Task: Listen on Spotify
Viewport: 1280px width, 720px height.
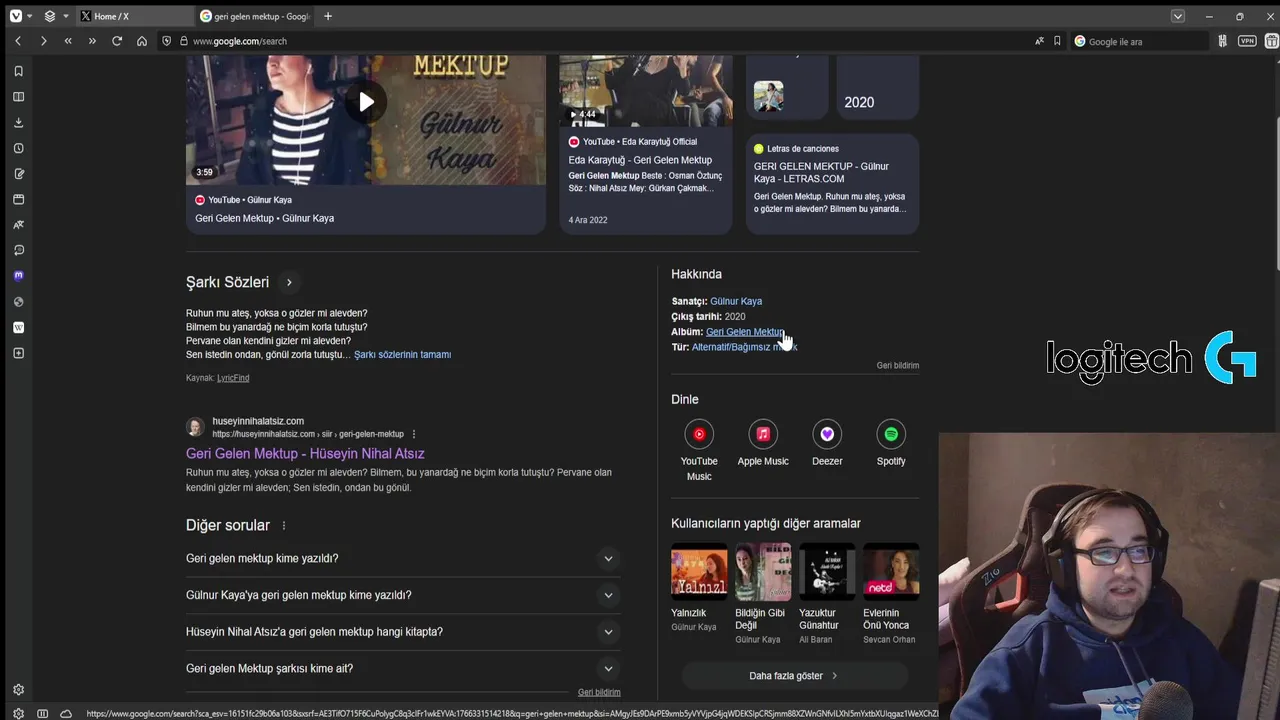Action: 891,443
